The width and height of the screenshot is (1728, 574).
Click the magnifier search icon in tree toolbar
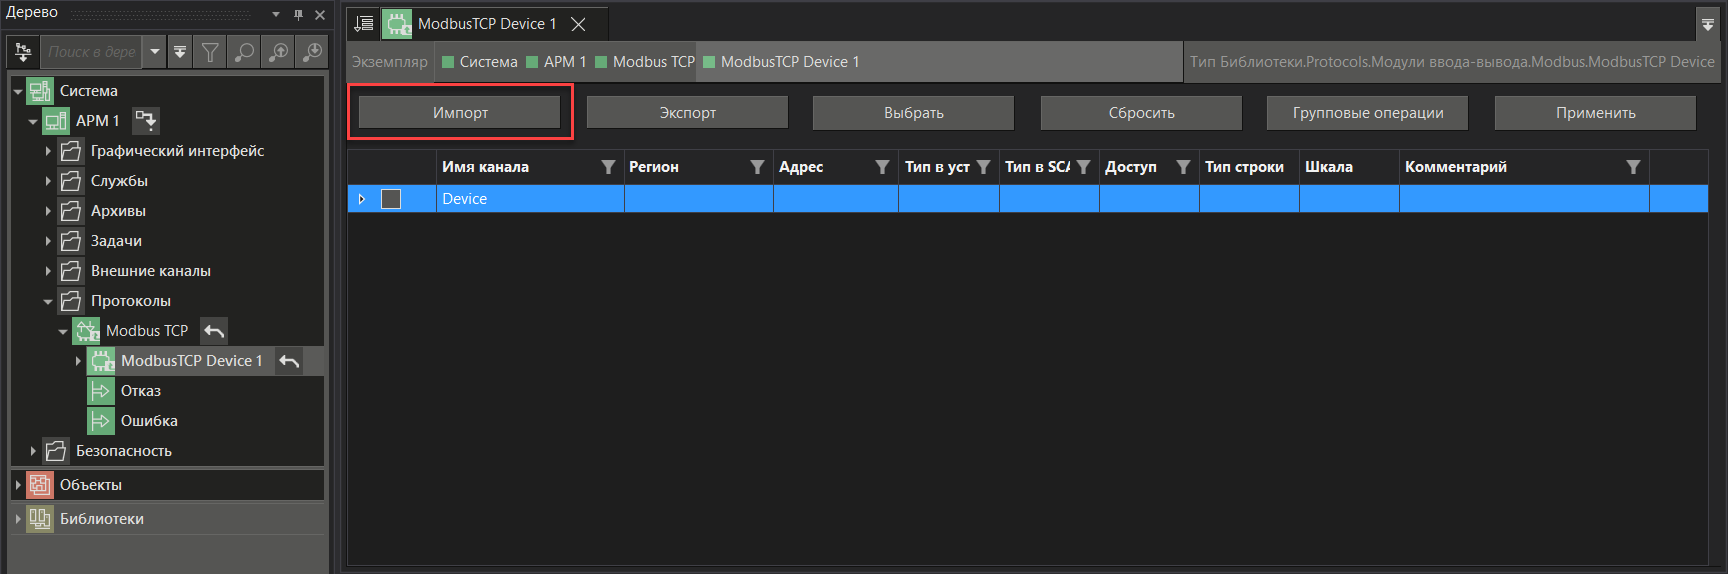click(x=244, y=52)
